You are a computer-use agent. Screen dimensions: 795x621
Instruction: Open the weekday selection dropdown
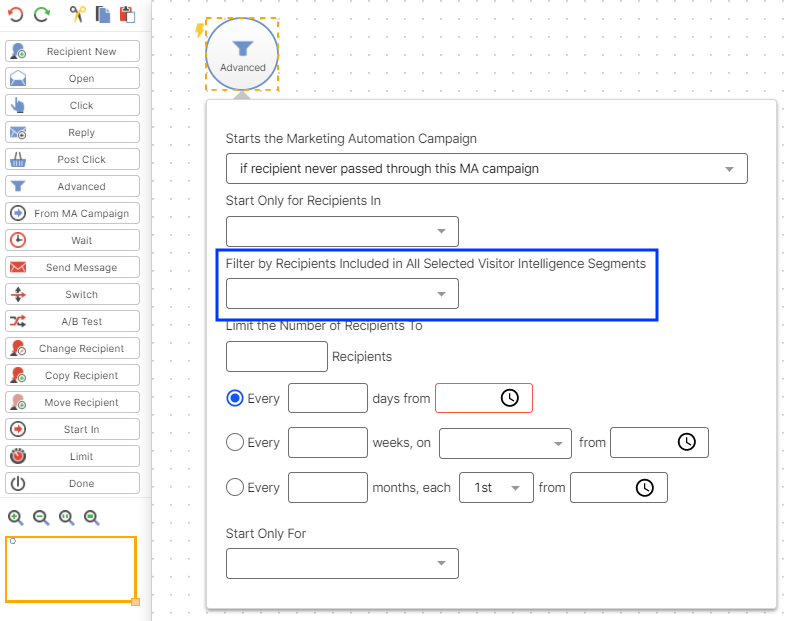[x=505, y=443]
